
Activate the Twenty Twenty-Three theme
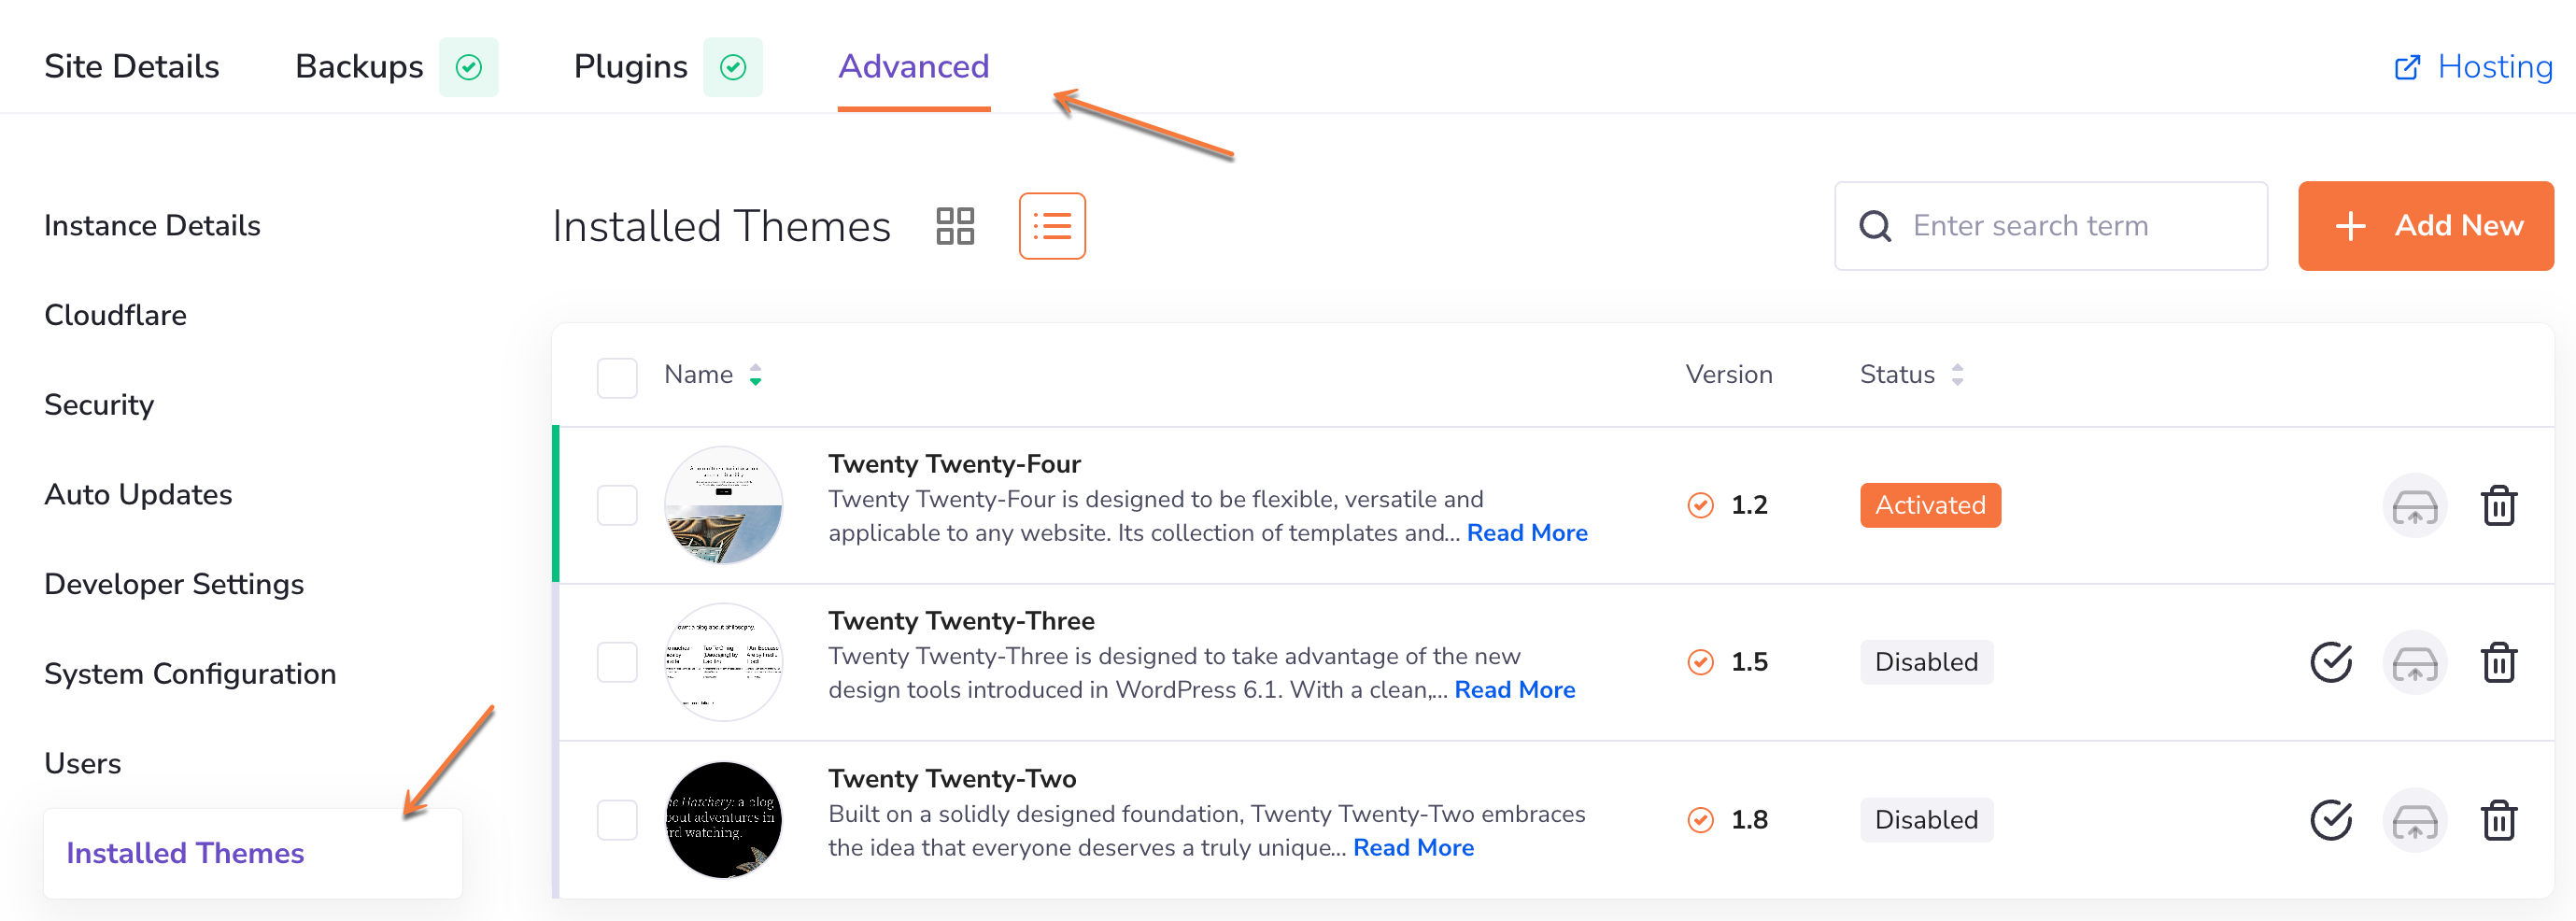2330,663
